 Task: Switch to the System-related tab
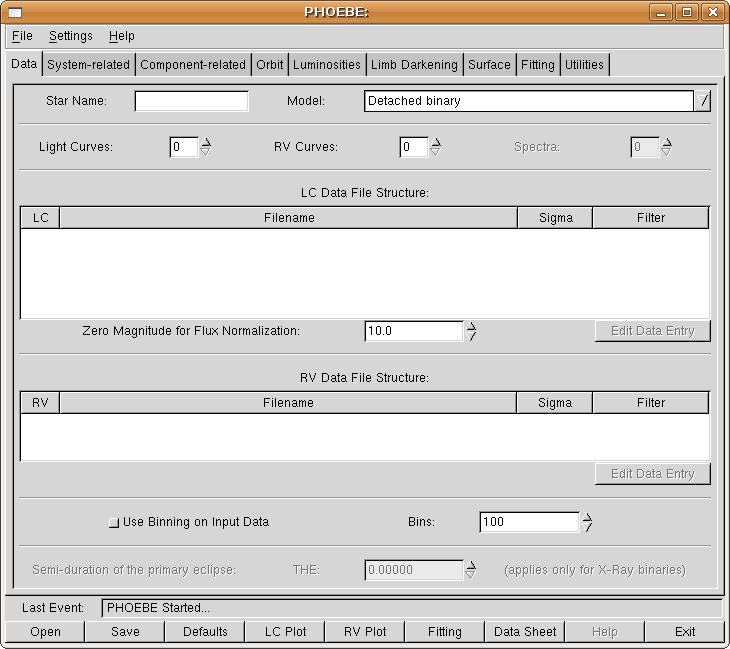click(x=88, y=65)
